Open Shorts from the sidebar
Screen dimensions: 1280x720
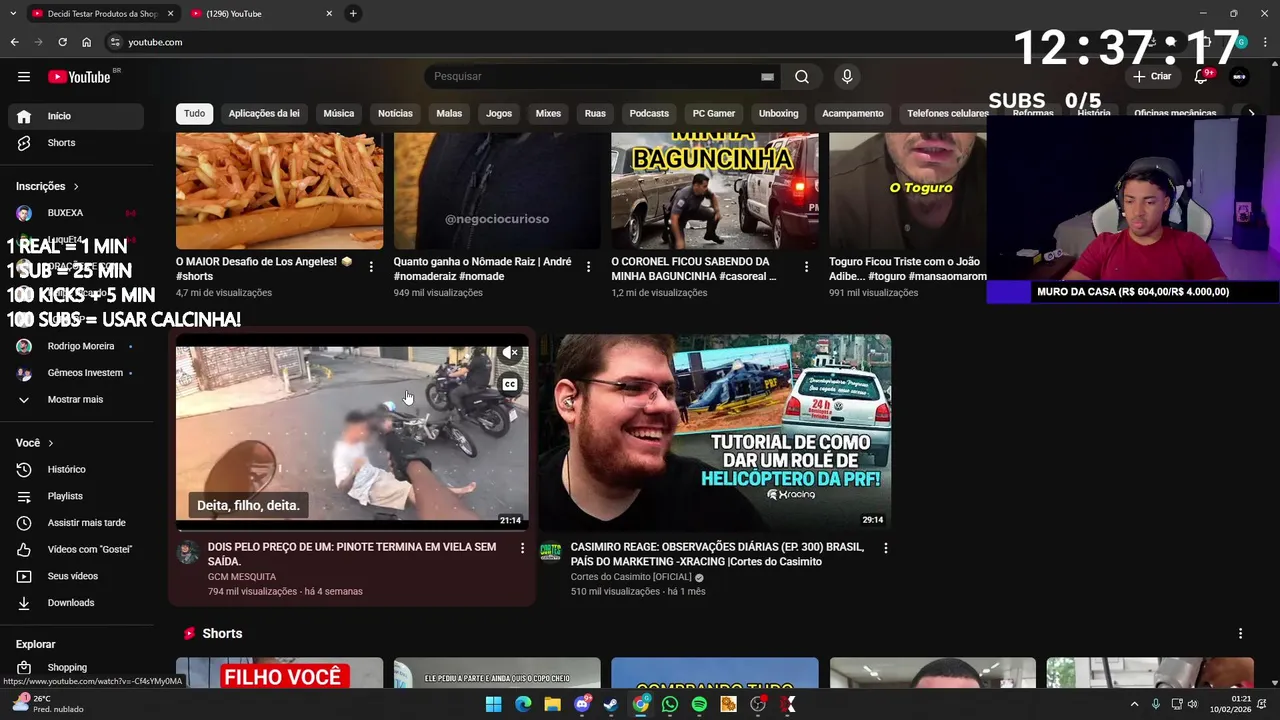[76, 143]
